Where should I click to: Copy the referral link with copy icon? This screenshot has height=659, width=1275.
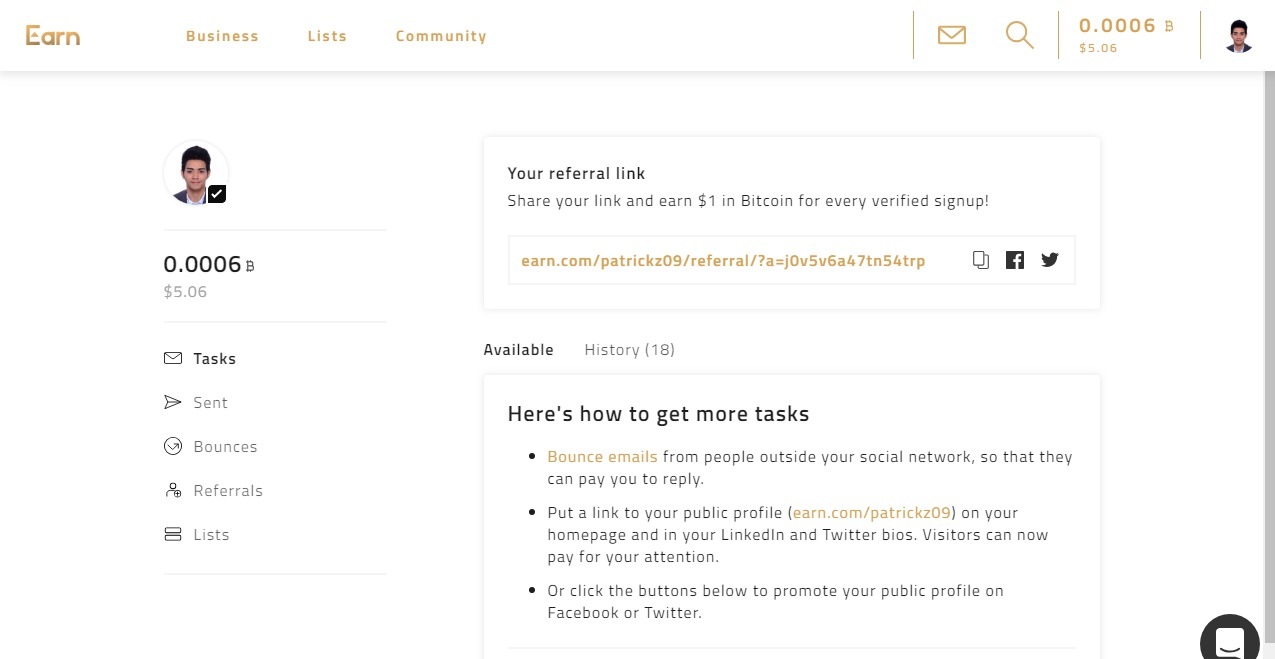pyautogui.click(x=981, y=260)
